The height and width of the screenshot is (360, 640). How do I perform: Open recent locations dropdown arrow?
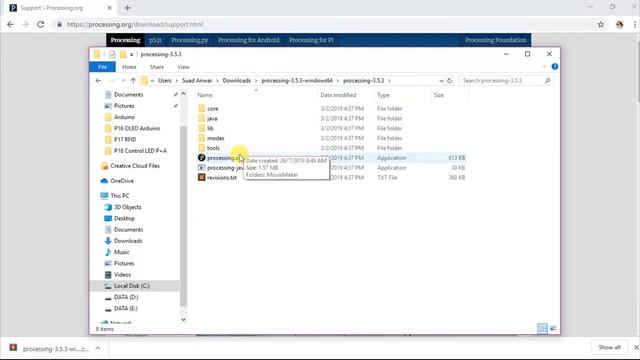[123, 81]
